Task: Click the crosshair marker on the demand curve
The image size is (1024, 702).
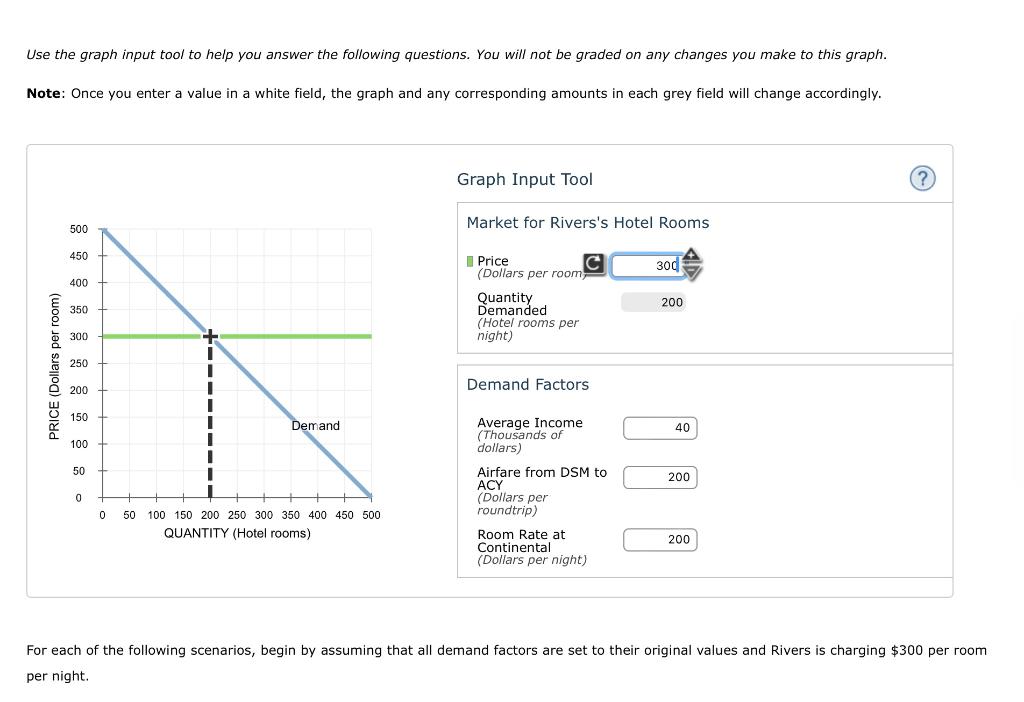Action: (x=209, y=336)
